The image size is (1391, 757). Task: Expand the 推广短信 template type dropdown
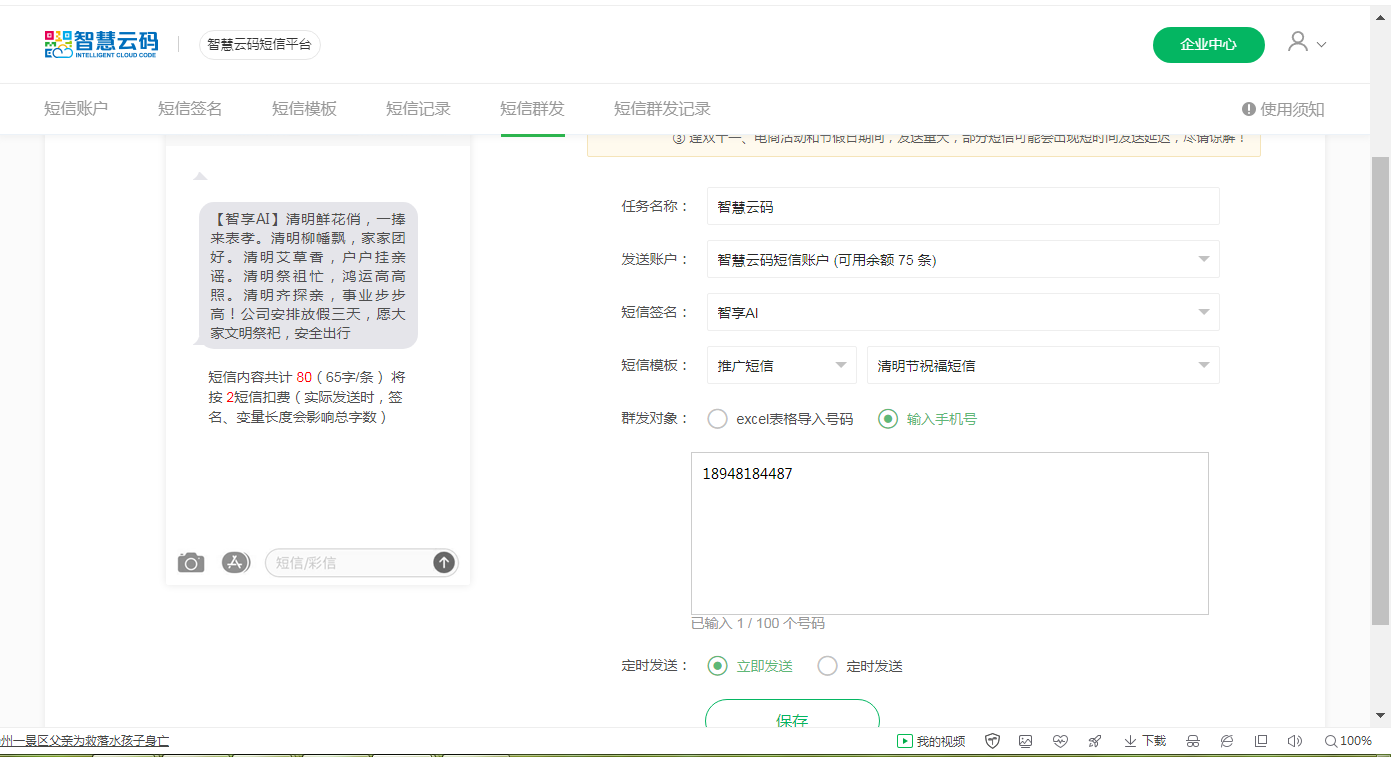pyautogui.click(x=781, y=365)
